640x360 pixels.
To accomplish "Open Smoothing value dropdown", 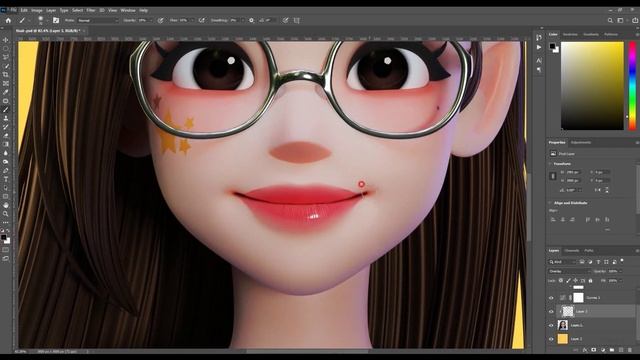I will (x=242, y=20).
